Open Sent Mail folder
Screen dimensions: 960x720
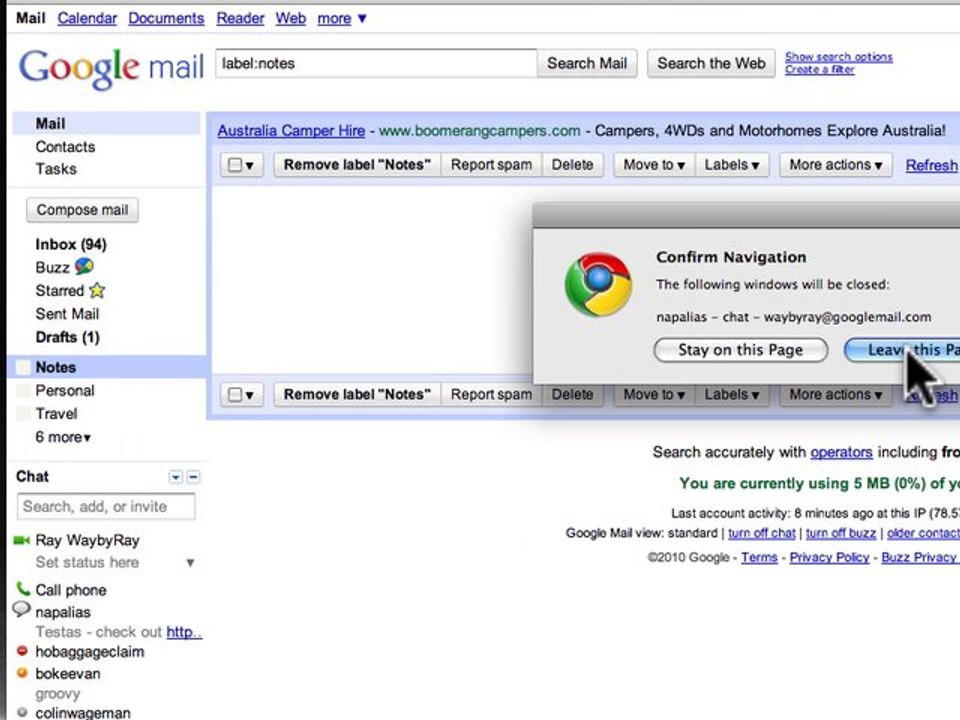pos(67,314)
